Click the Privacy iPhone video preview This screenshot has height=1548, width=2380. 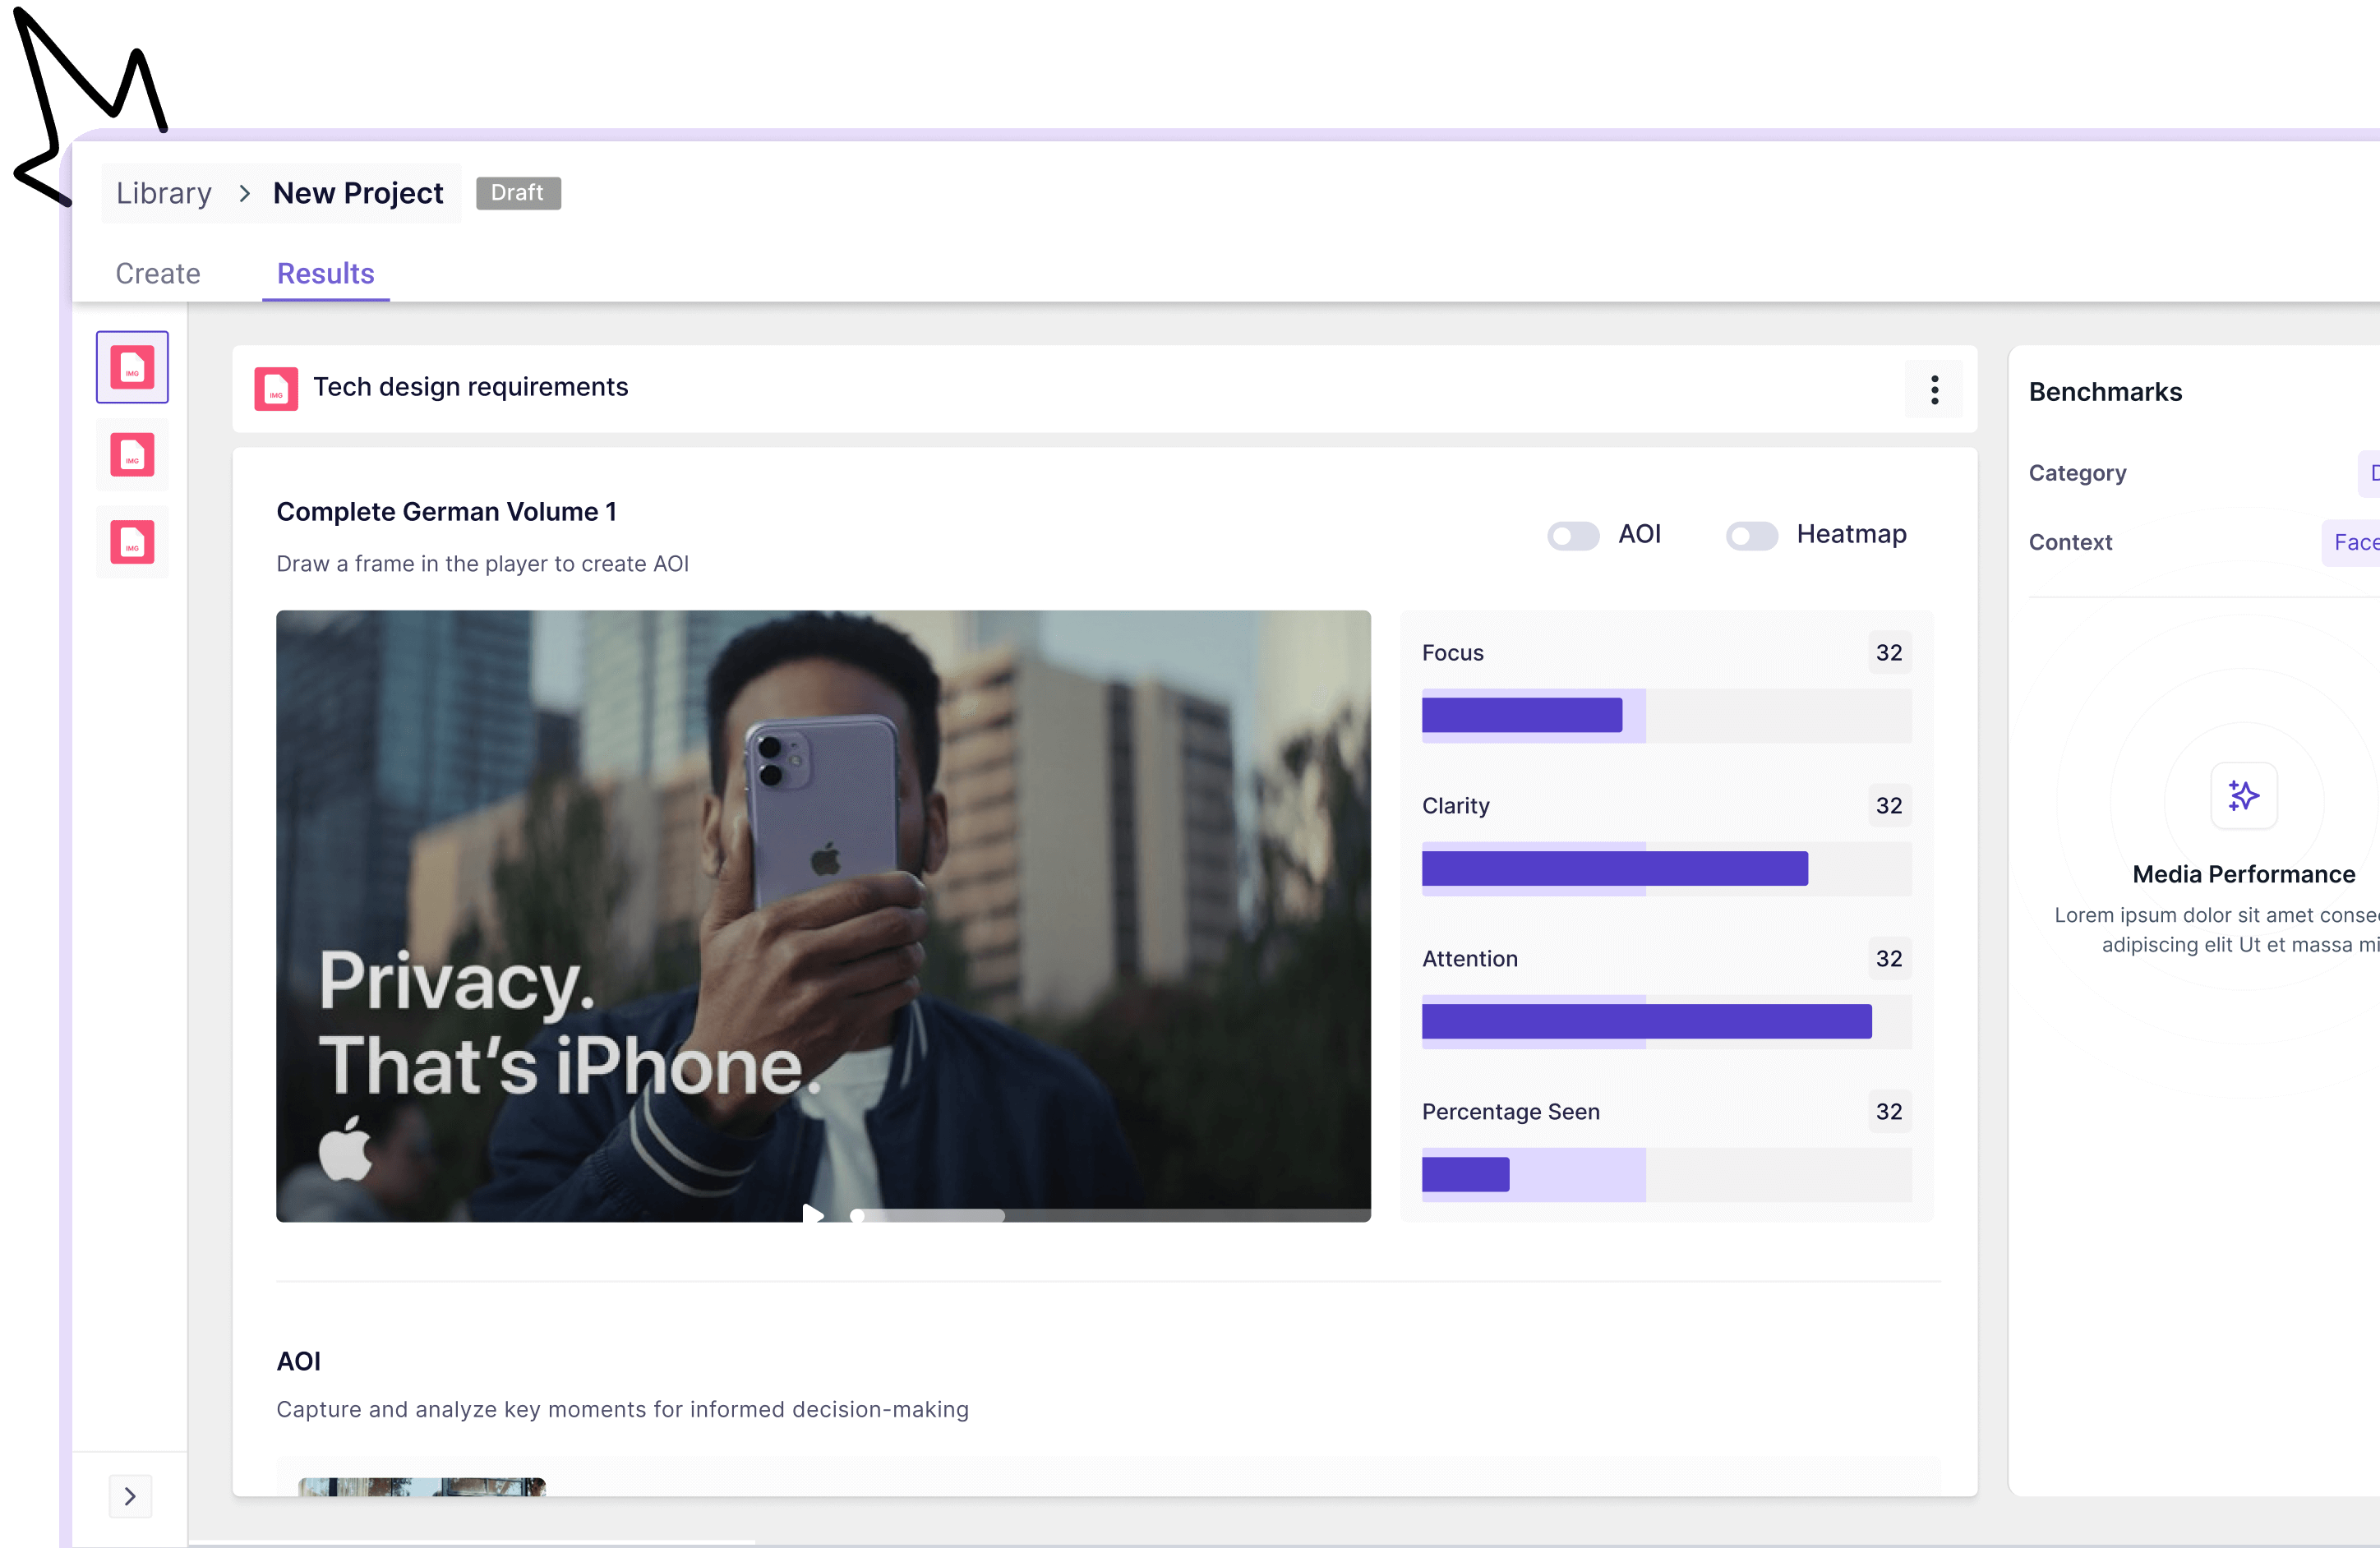coord(823,915)
